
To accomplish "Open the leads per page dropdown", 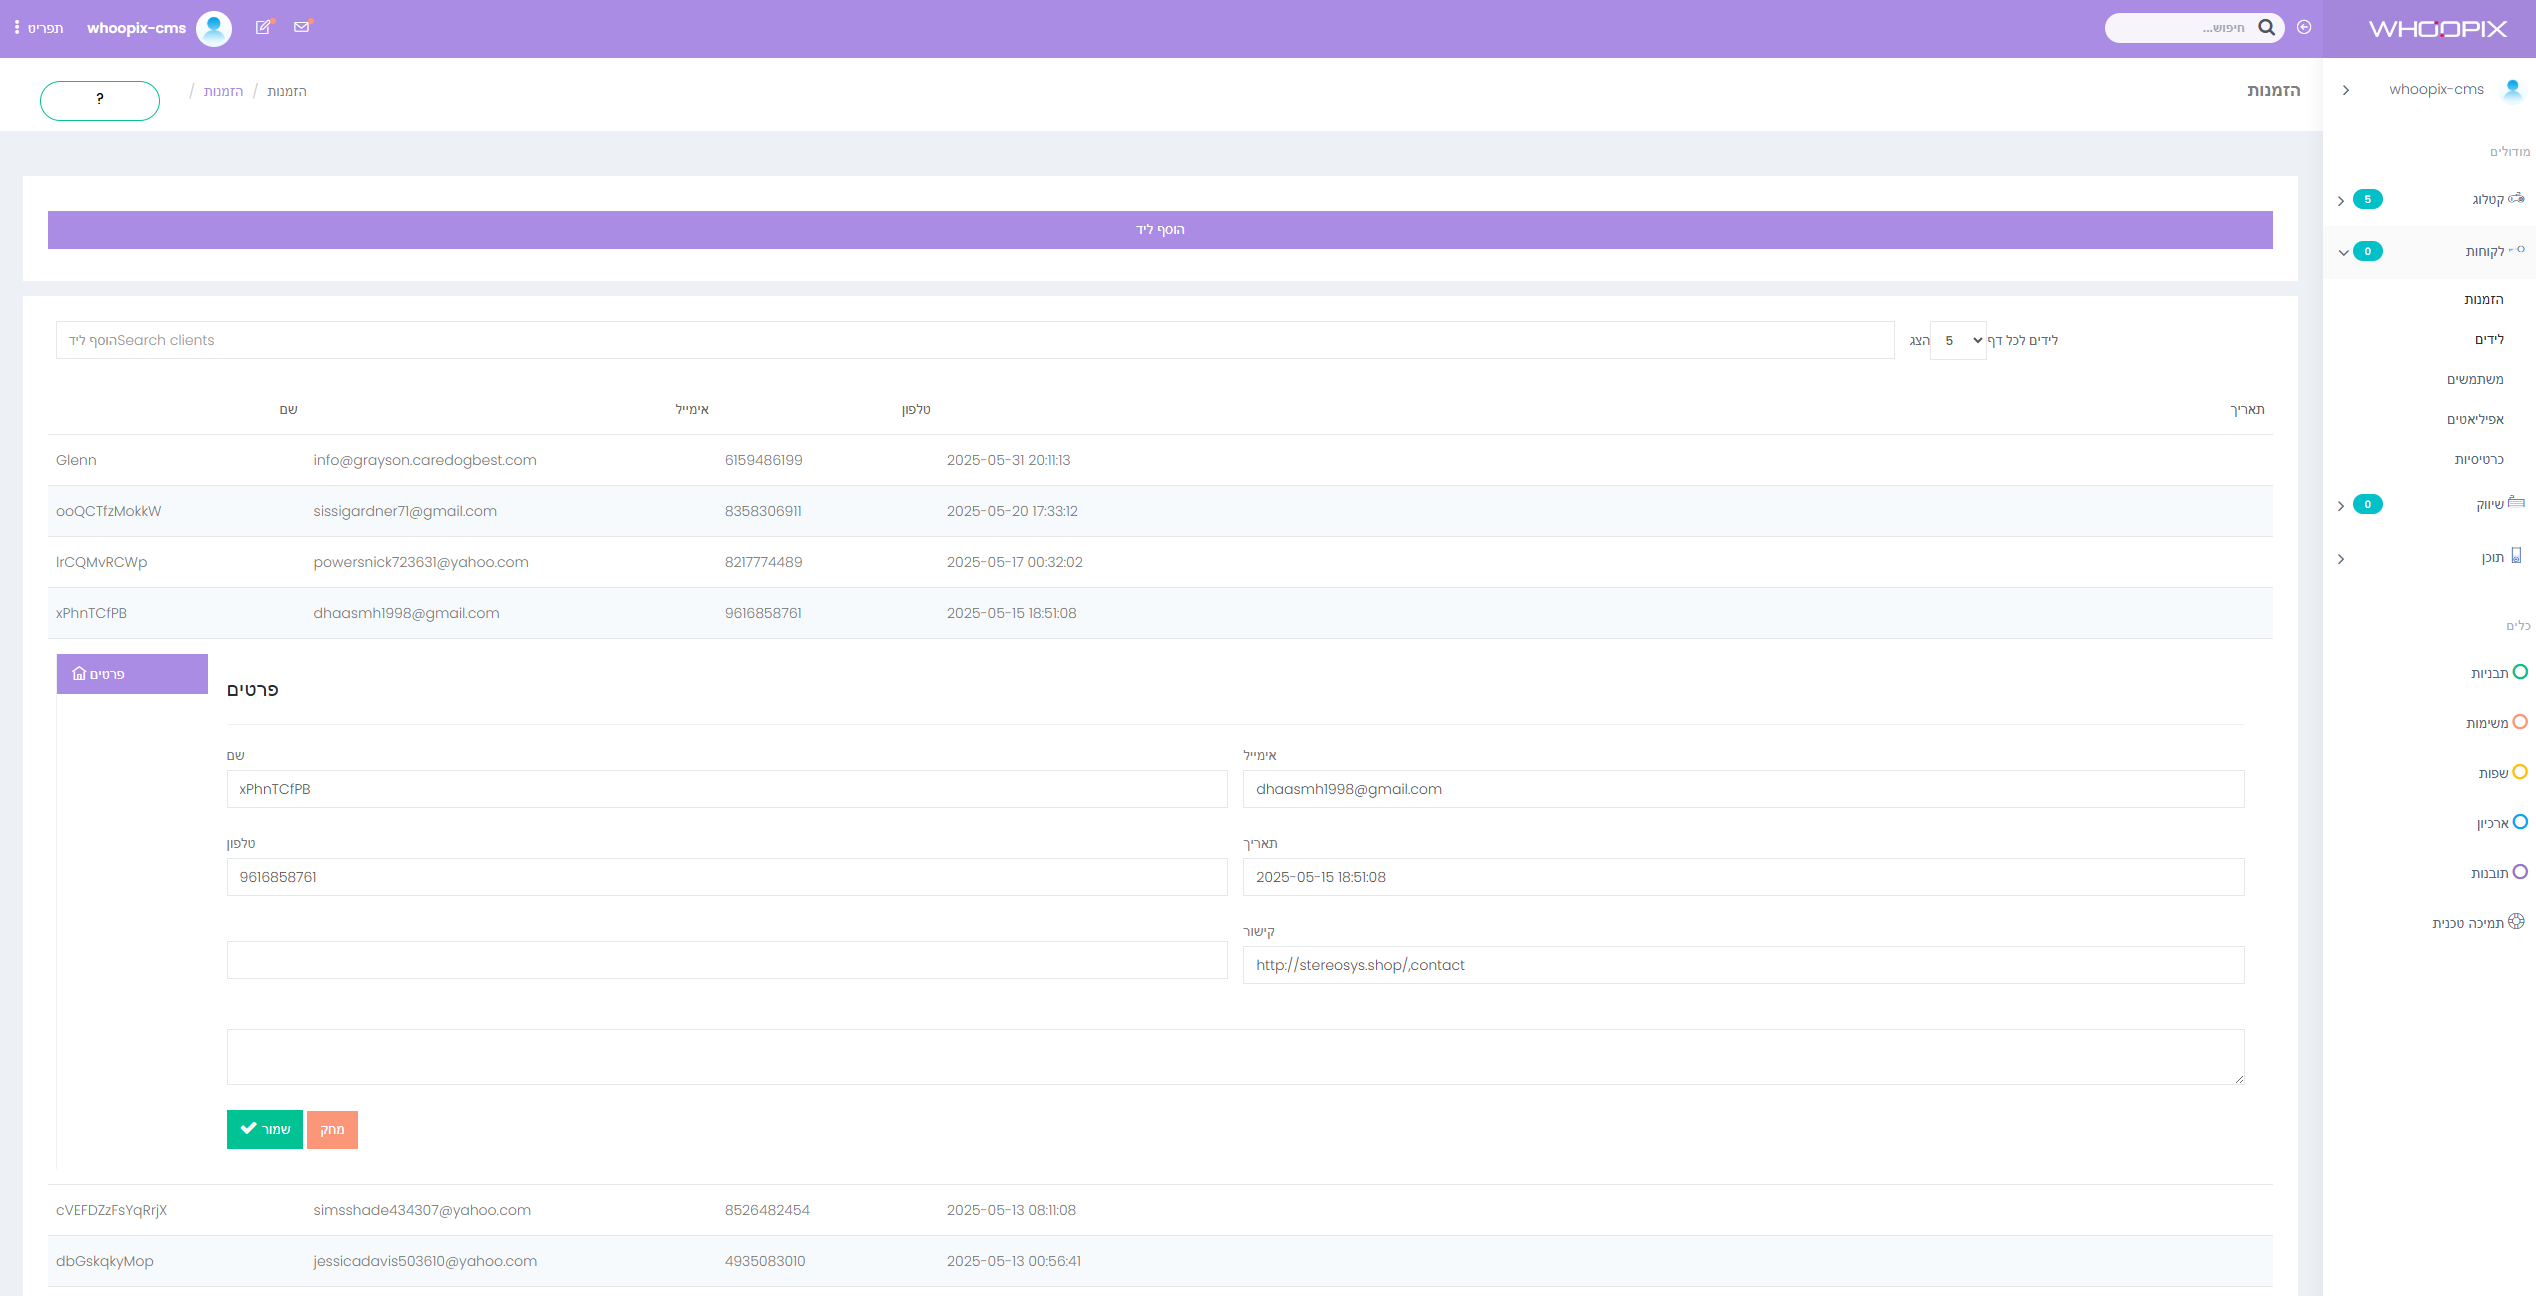I will [1958, 340].
